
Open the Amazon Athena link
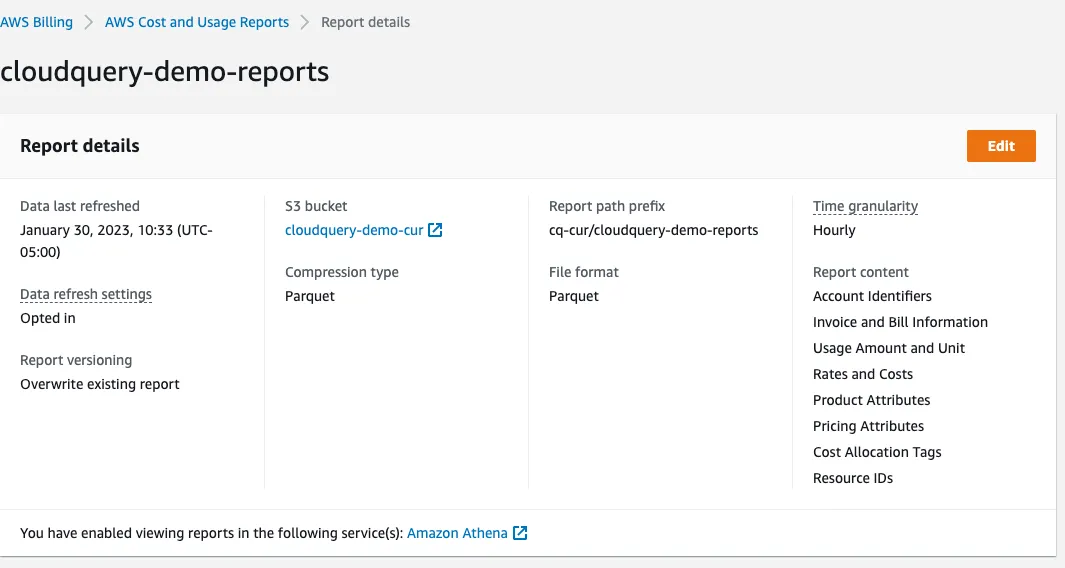tap(457, 533)
